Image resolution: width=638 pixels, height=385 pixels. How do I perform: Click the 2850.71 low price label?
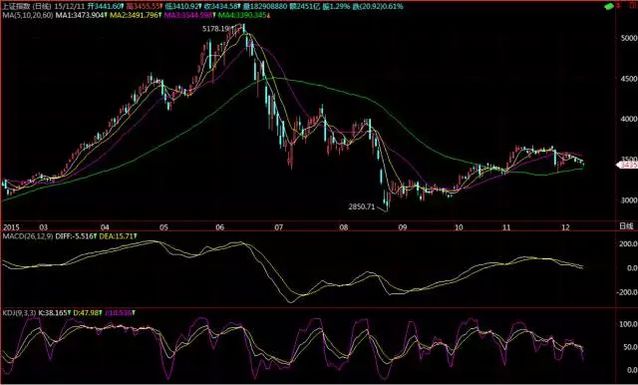point(361,207)
